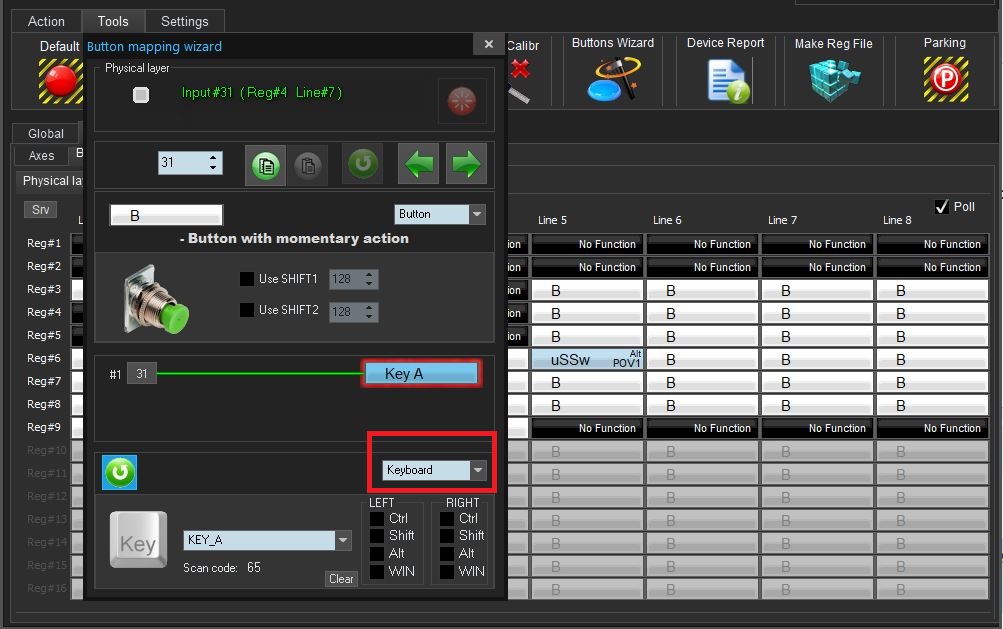Enable the Use SHIFT1 checkbox
This screenshot has height=629, width=1003.
click(247, 279)
